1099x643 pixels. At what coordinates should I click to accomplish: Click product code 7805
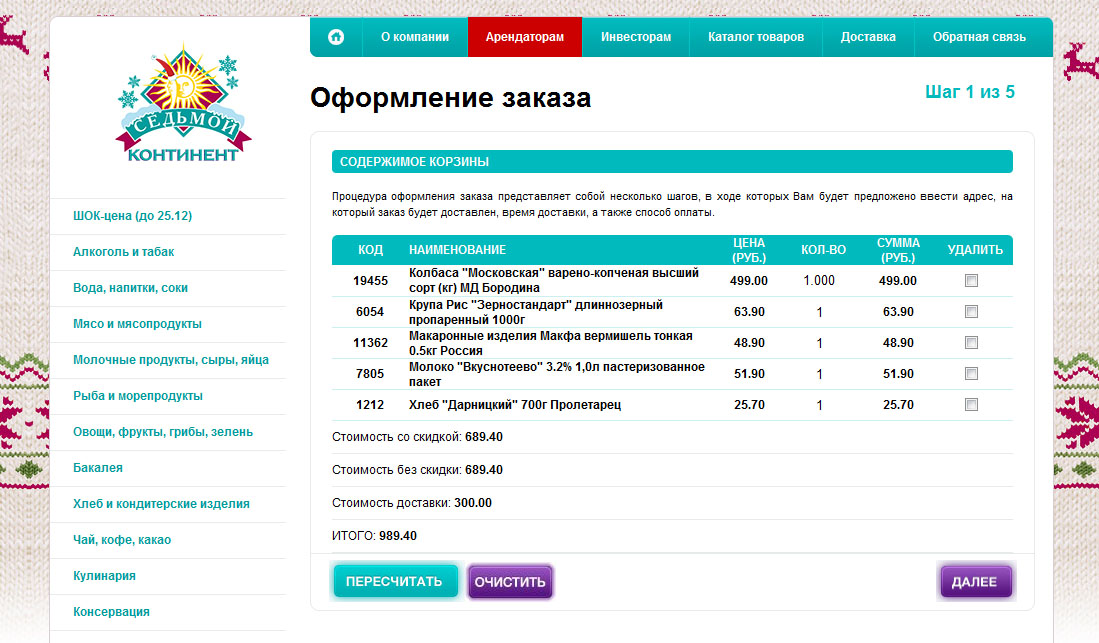coord(370,374)
